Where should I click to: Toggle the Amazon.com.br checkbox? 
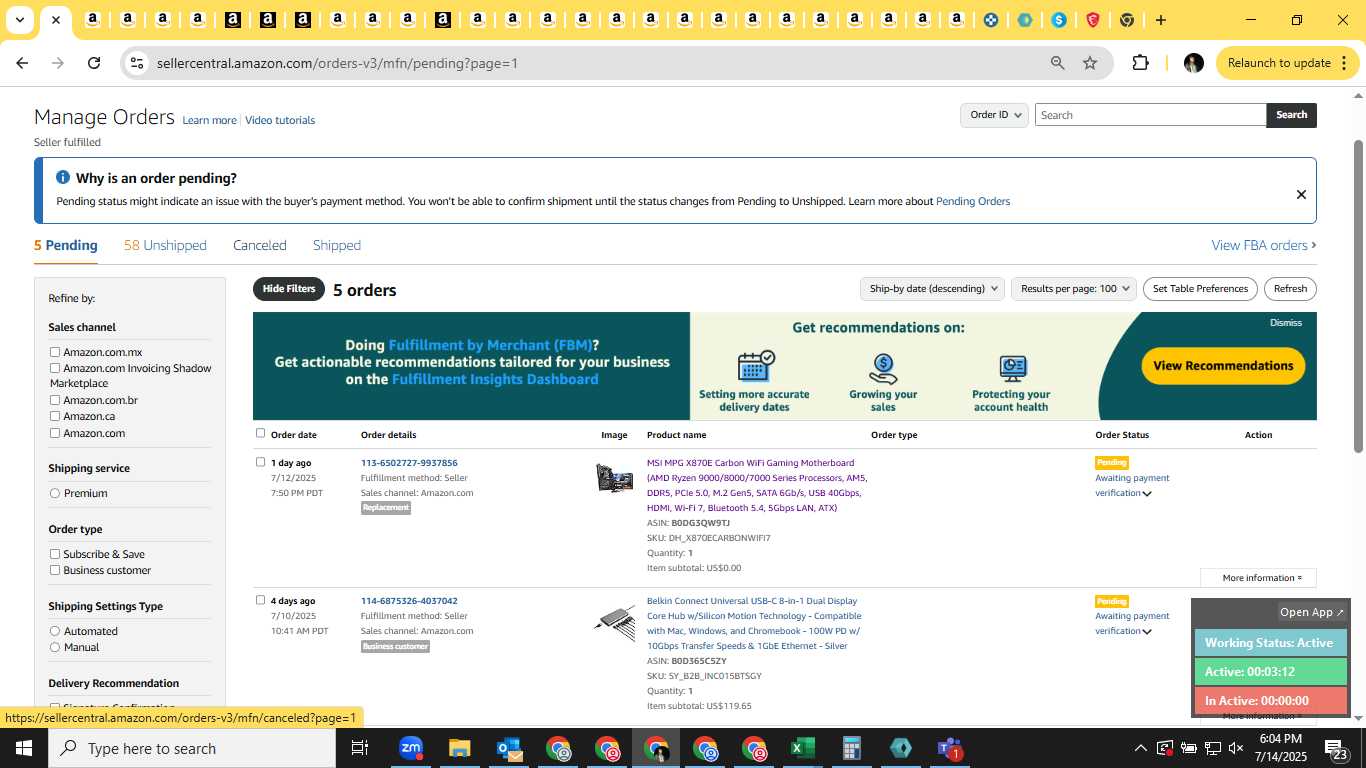click(x=55, y=400)
